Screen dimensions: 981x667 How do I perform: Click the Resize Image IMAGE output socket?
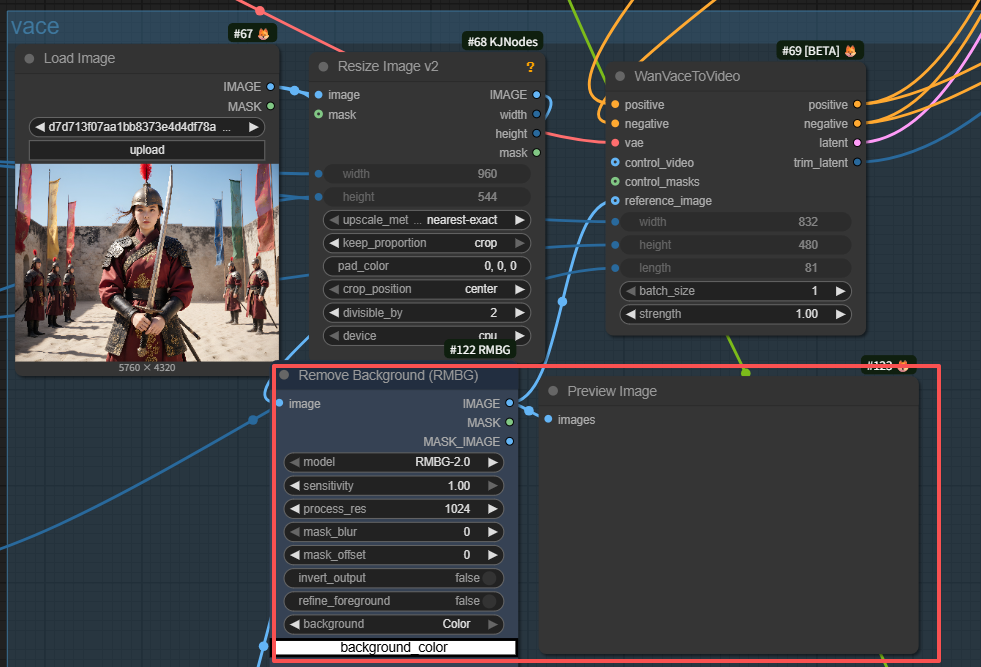pos(536,94)
